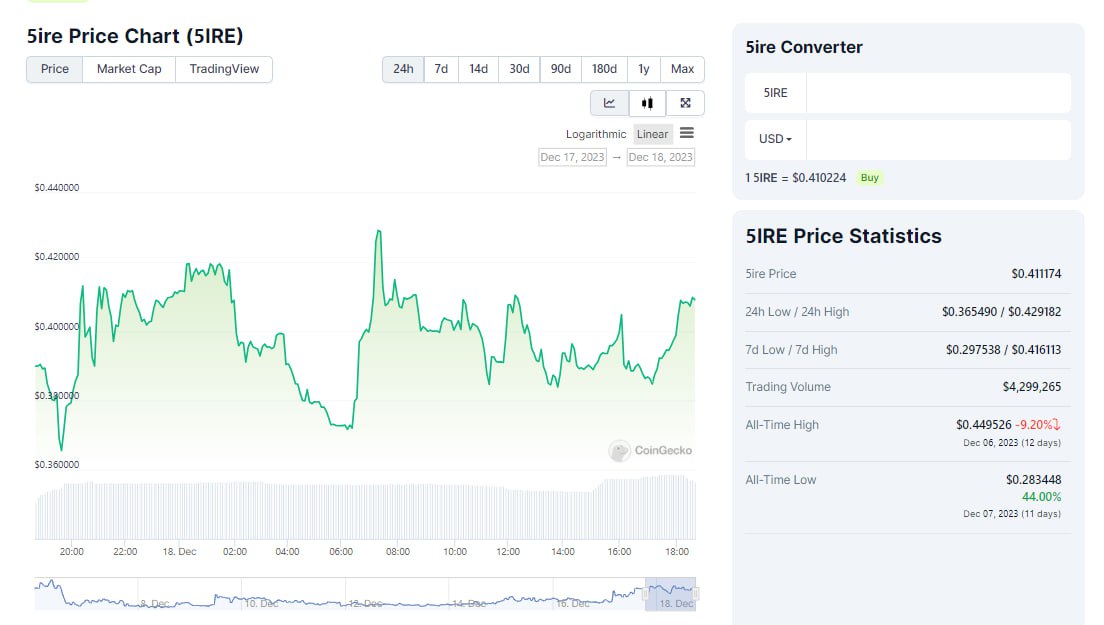Screen dimensions: 1104x625
Task: Select the Max time range button
Action: coord(683,69)
